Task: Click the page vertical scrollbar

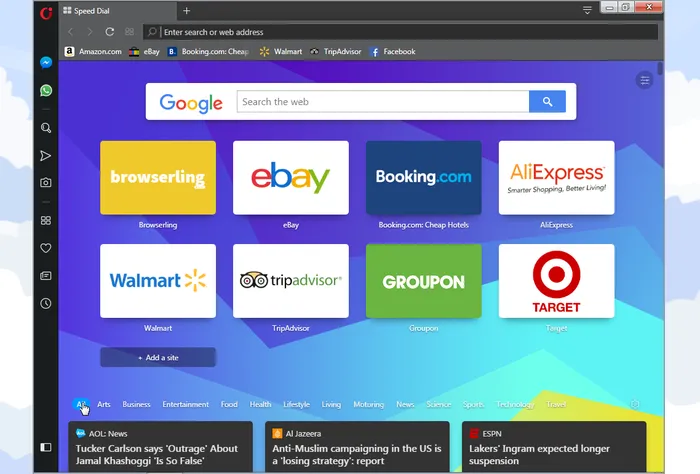Action: point(660,69)
